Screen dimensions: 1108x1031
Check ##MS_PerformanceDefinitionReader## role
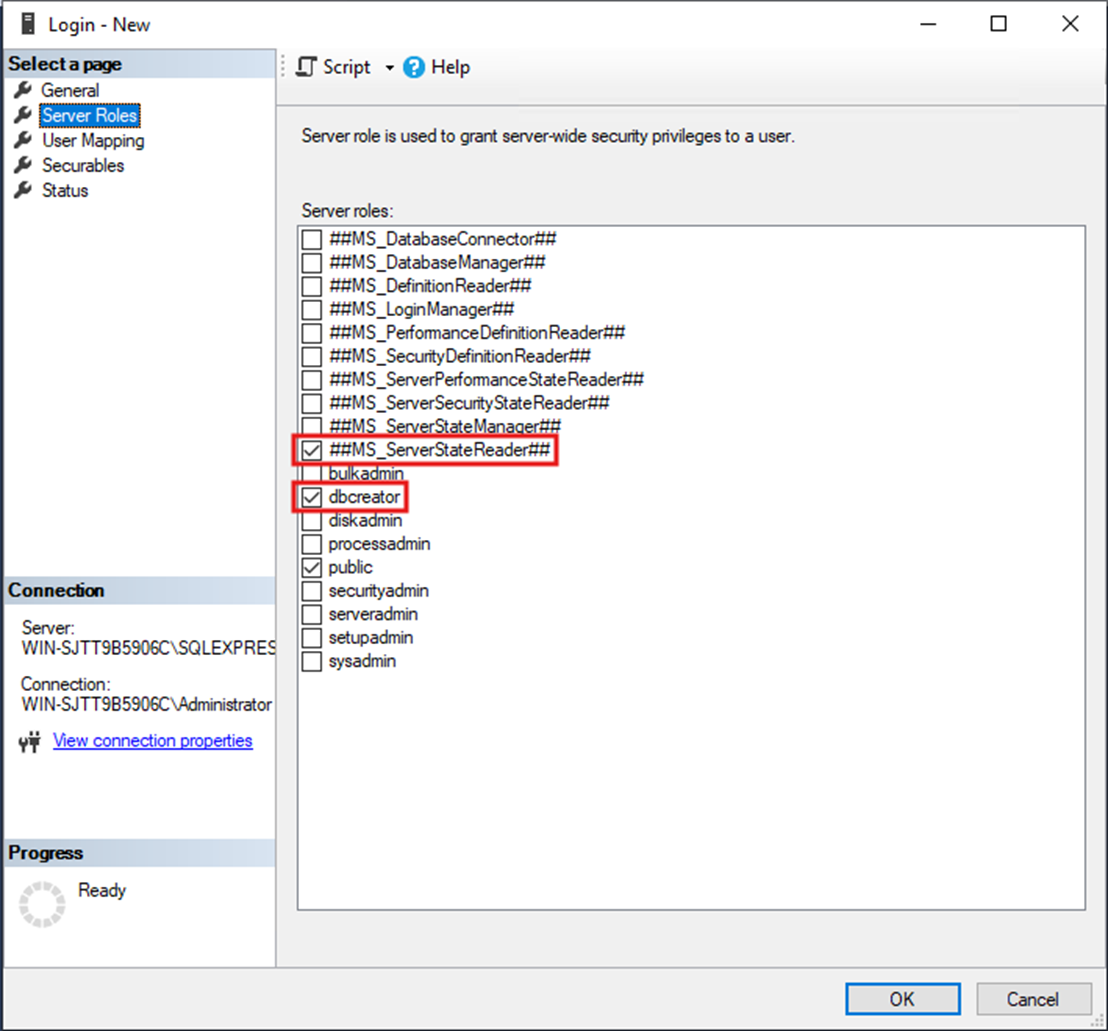pyautogui.click(x=312, y=333)
